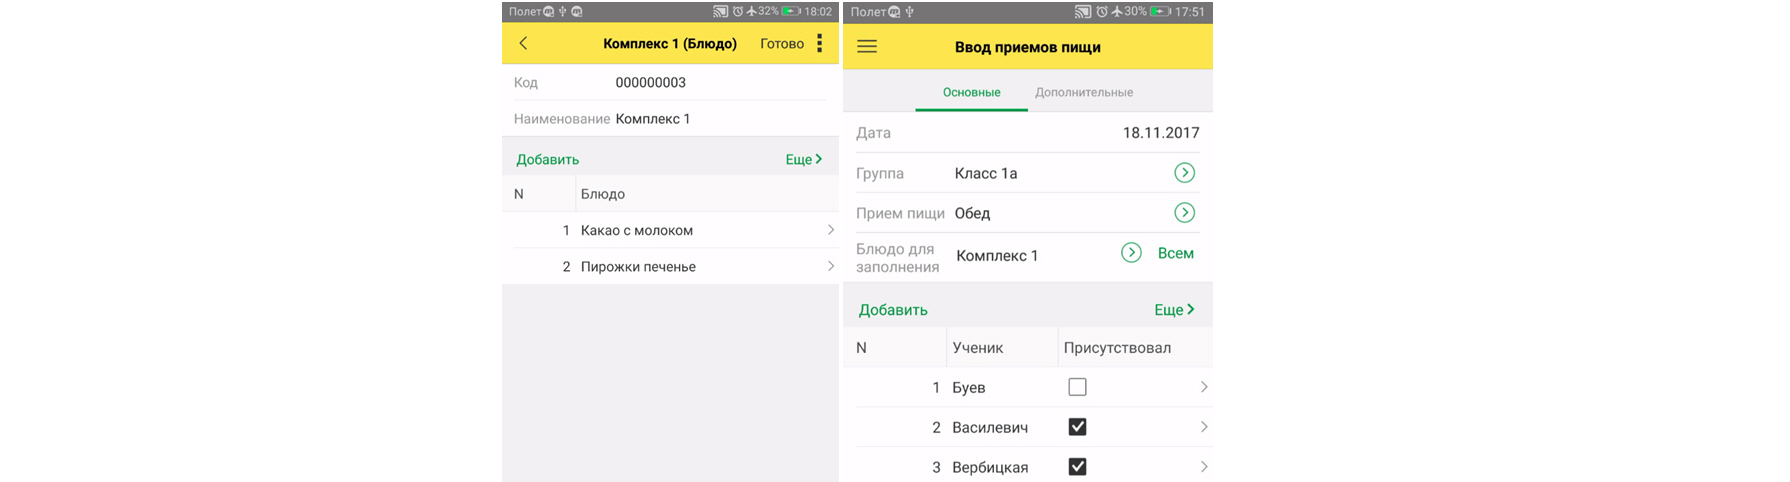Open the hamburger navigation menu

click(867, 47)
